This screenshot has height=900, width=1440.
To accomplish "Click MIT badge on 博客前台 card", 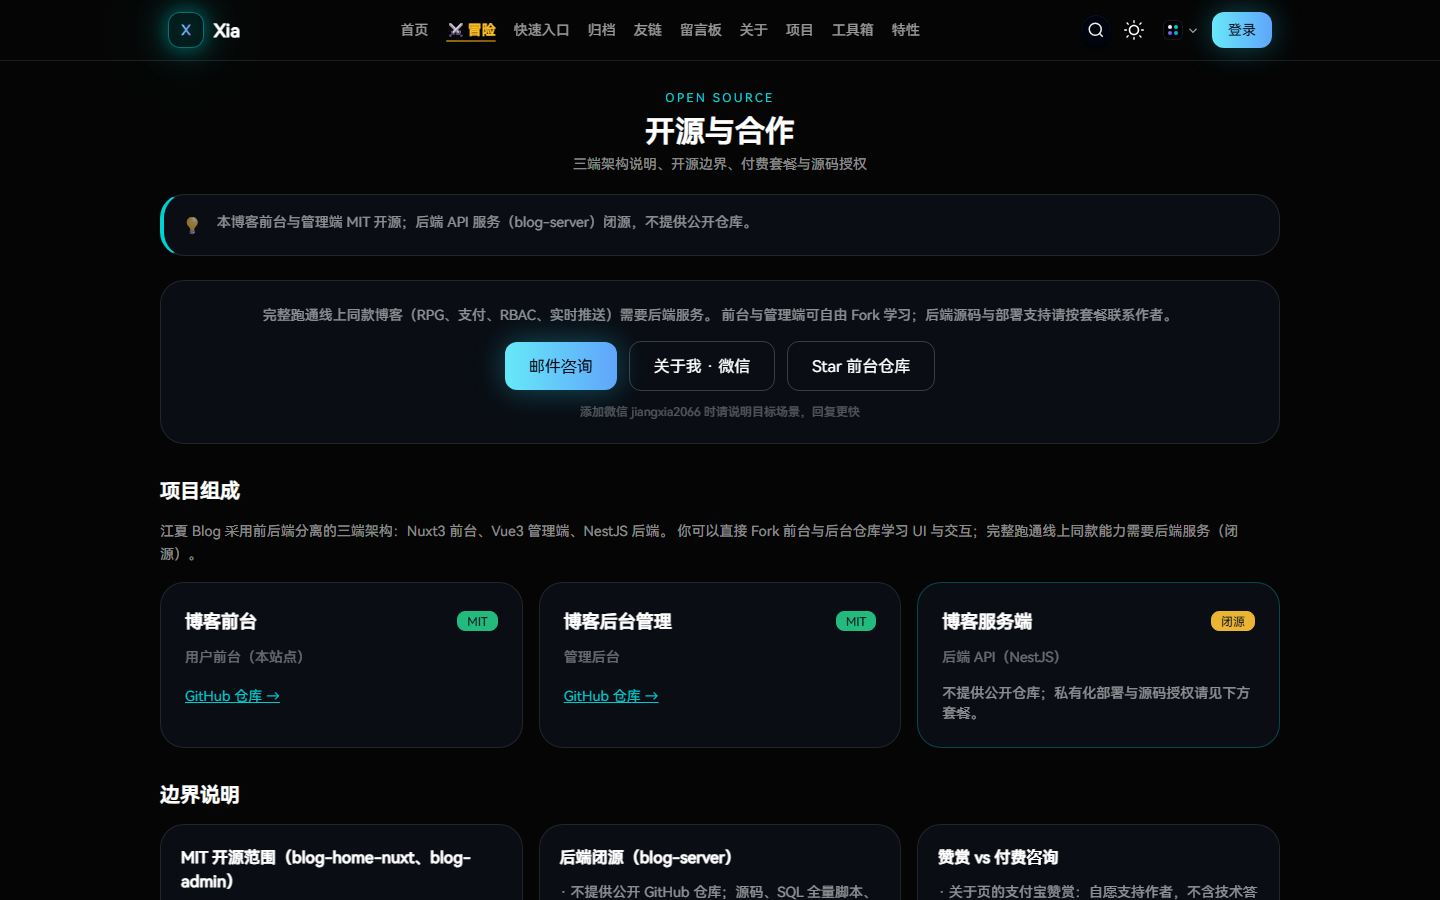I will pyautogui.click(x=477, y=621).
